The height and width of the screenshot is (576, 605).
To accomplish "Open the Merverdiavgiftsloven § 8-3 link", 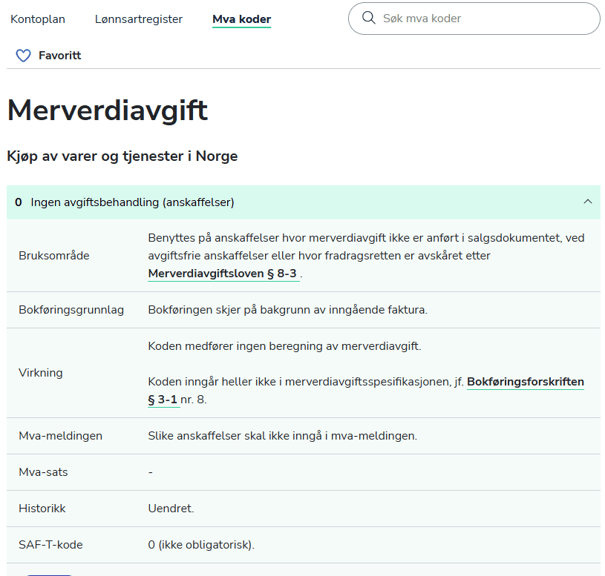I will [222, 274].
